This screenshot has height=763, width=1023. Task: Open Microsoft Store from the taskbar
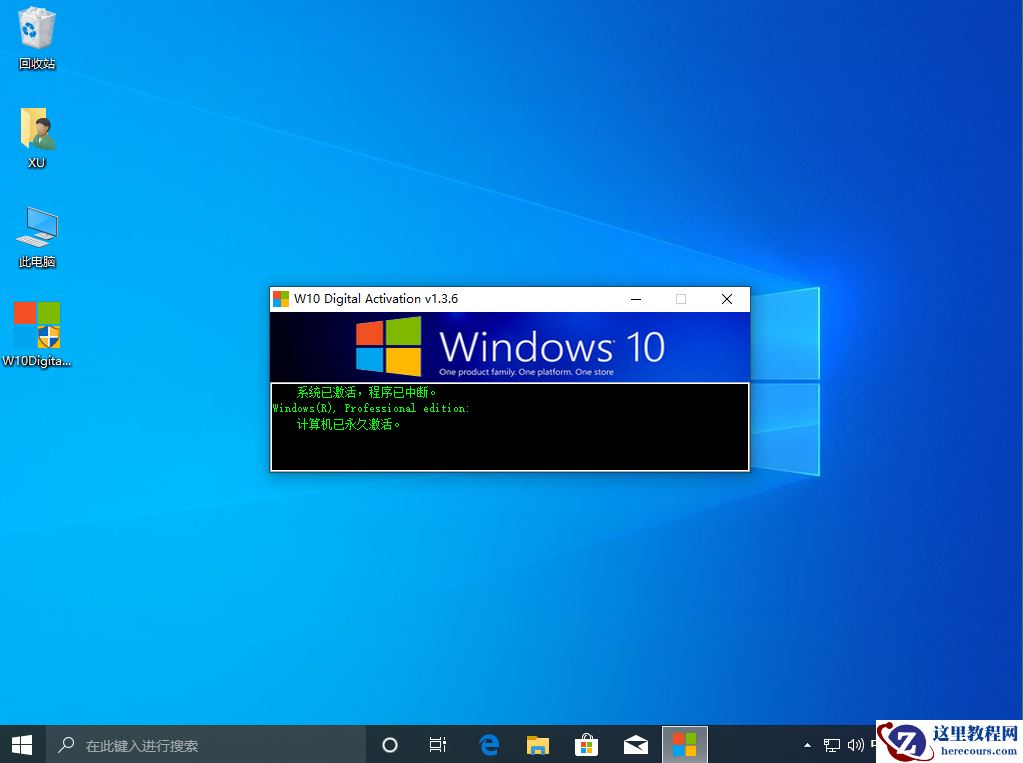(586, 745)
